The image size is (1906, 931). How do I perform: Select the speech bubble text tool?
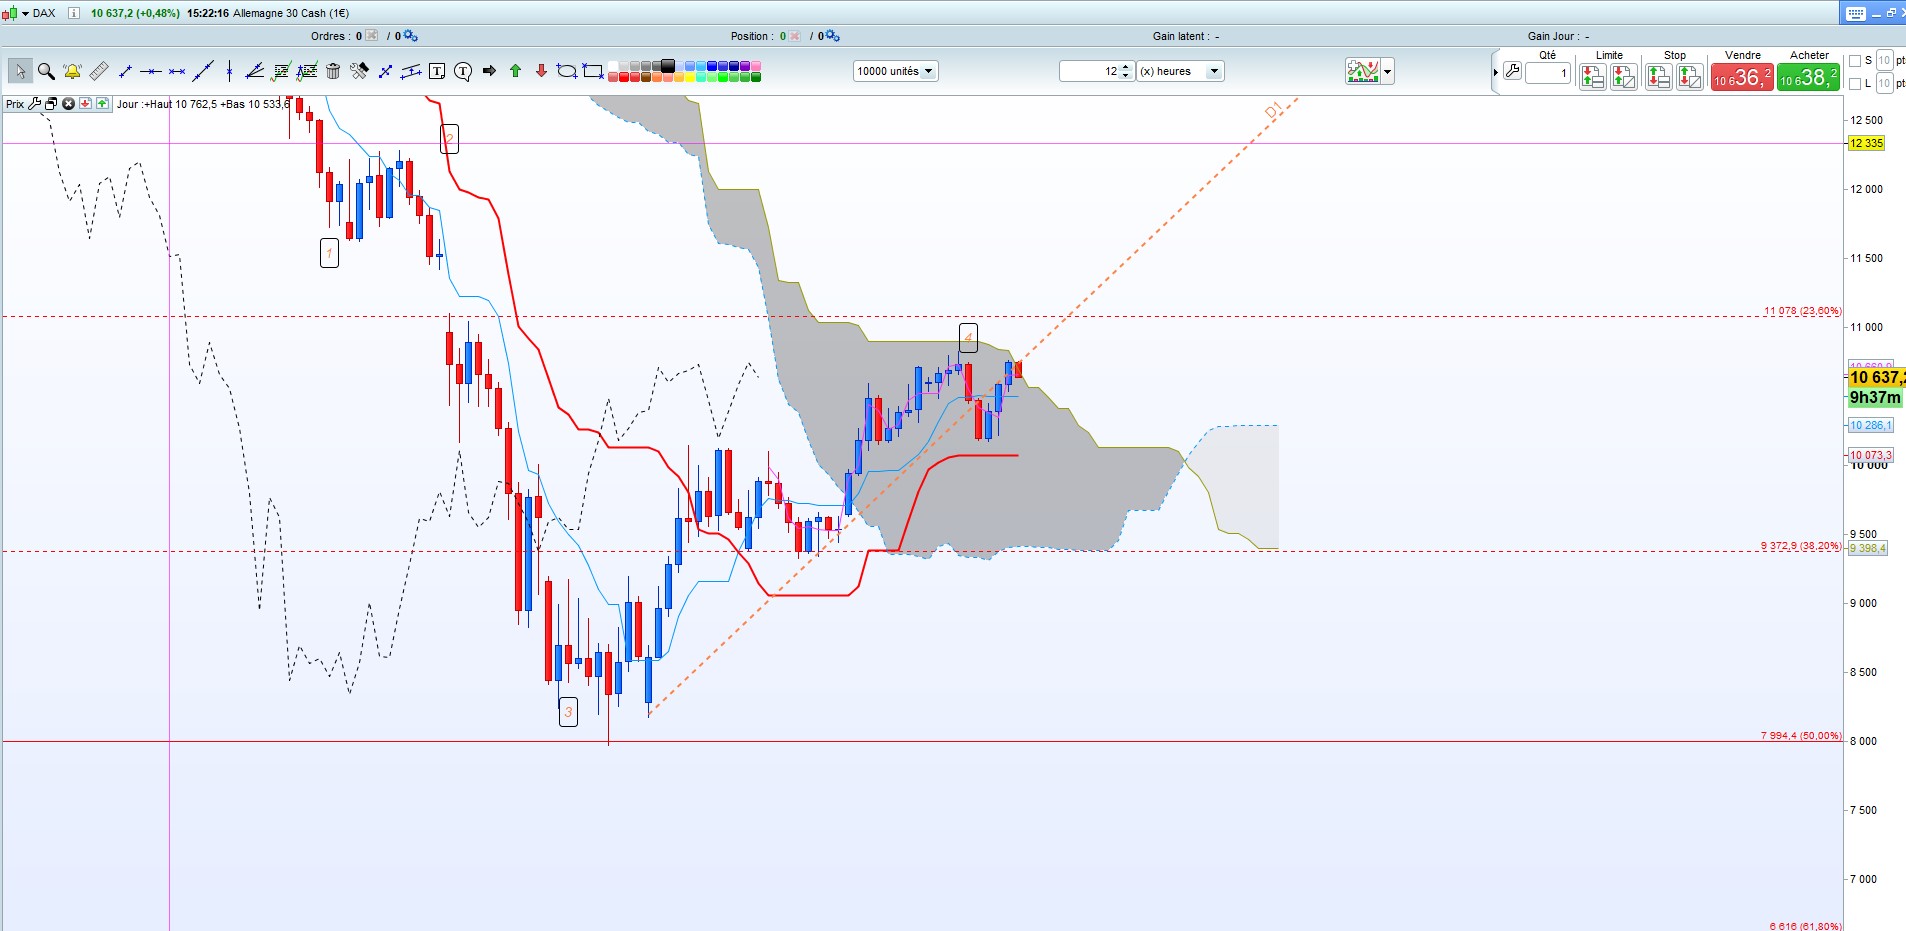click(x=463, y=71)
